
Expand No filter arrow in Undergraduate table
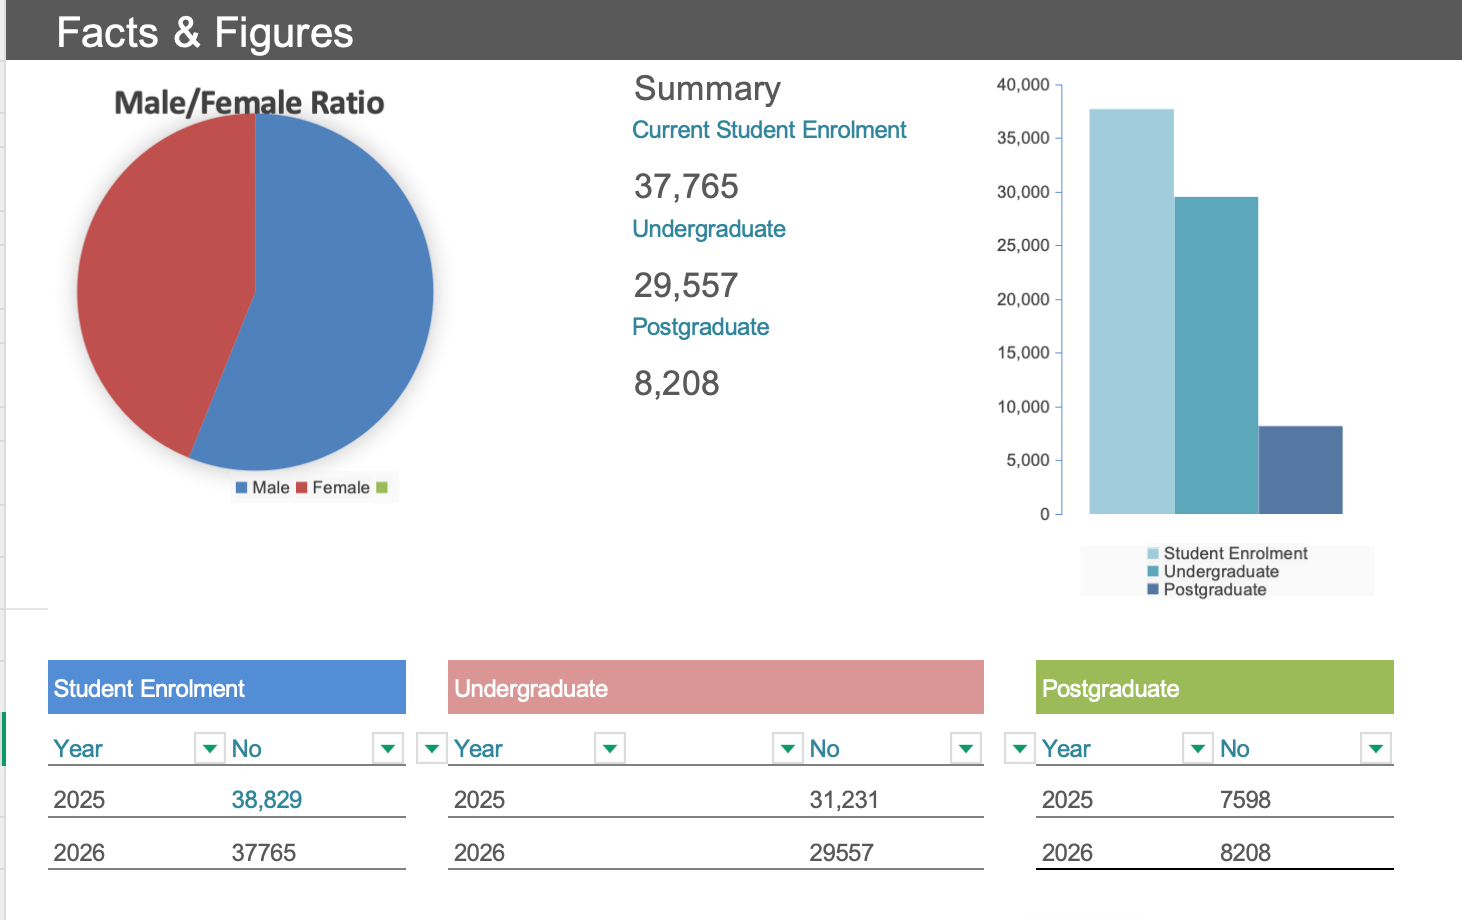tap(965, 748)
